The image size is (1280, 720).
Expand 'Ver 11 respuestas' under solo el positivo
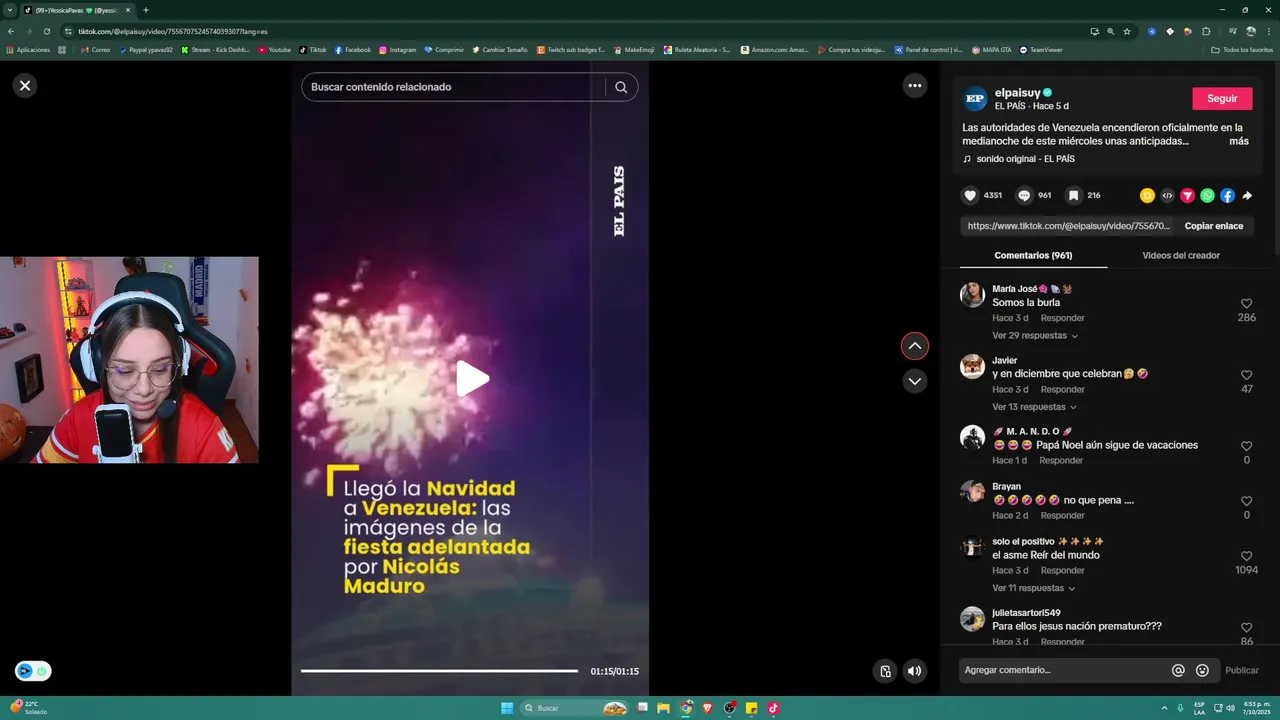tap(1034, 588)
